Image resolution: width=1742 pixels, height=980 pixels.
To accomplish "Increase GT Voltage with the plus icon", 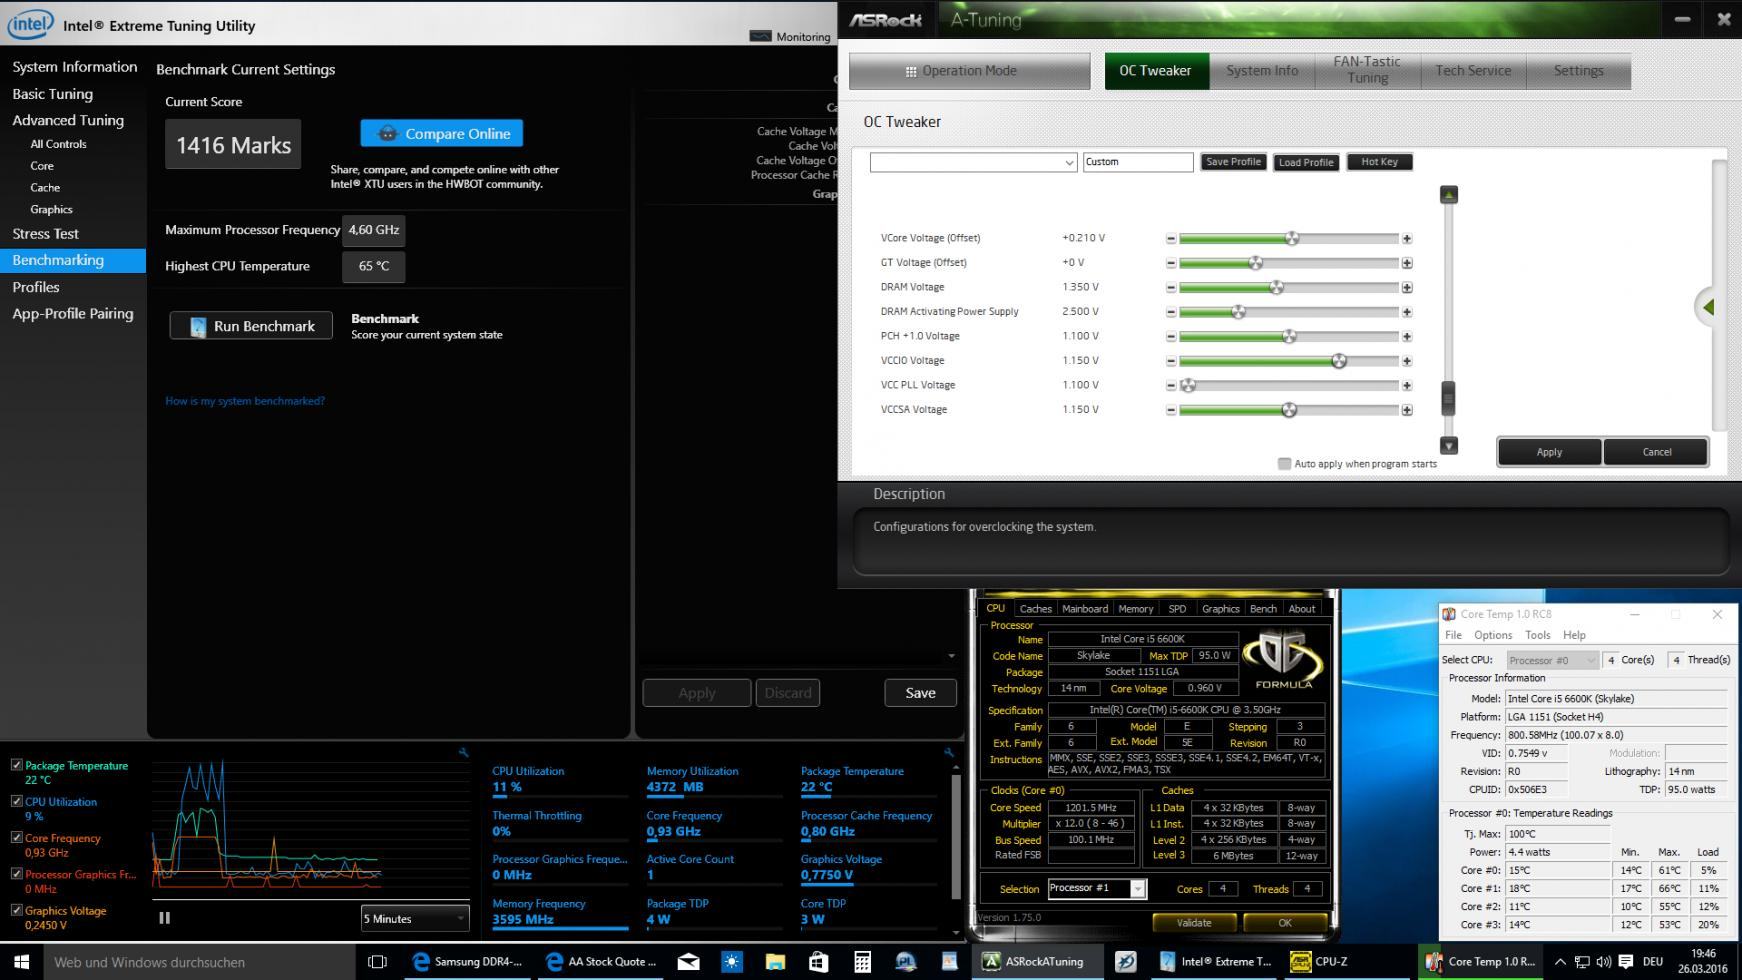I will 1407,263.
